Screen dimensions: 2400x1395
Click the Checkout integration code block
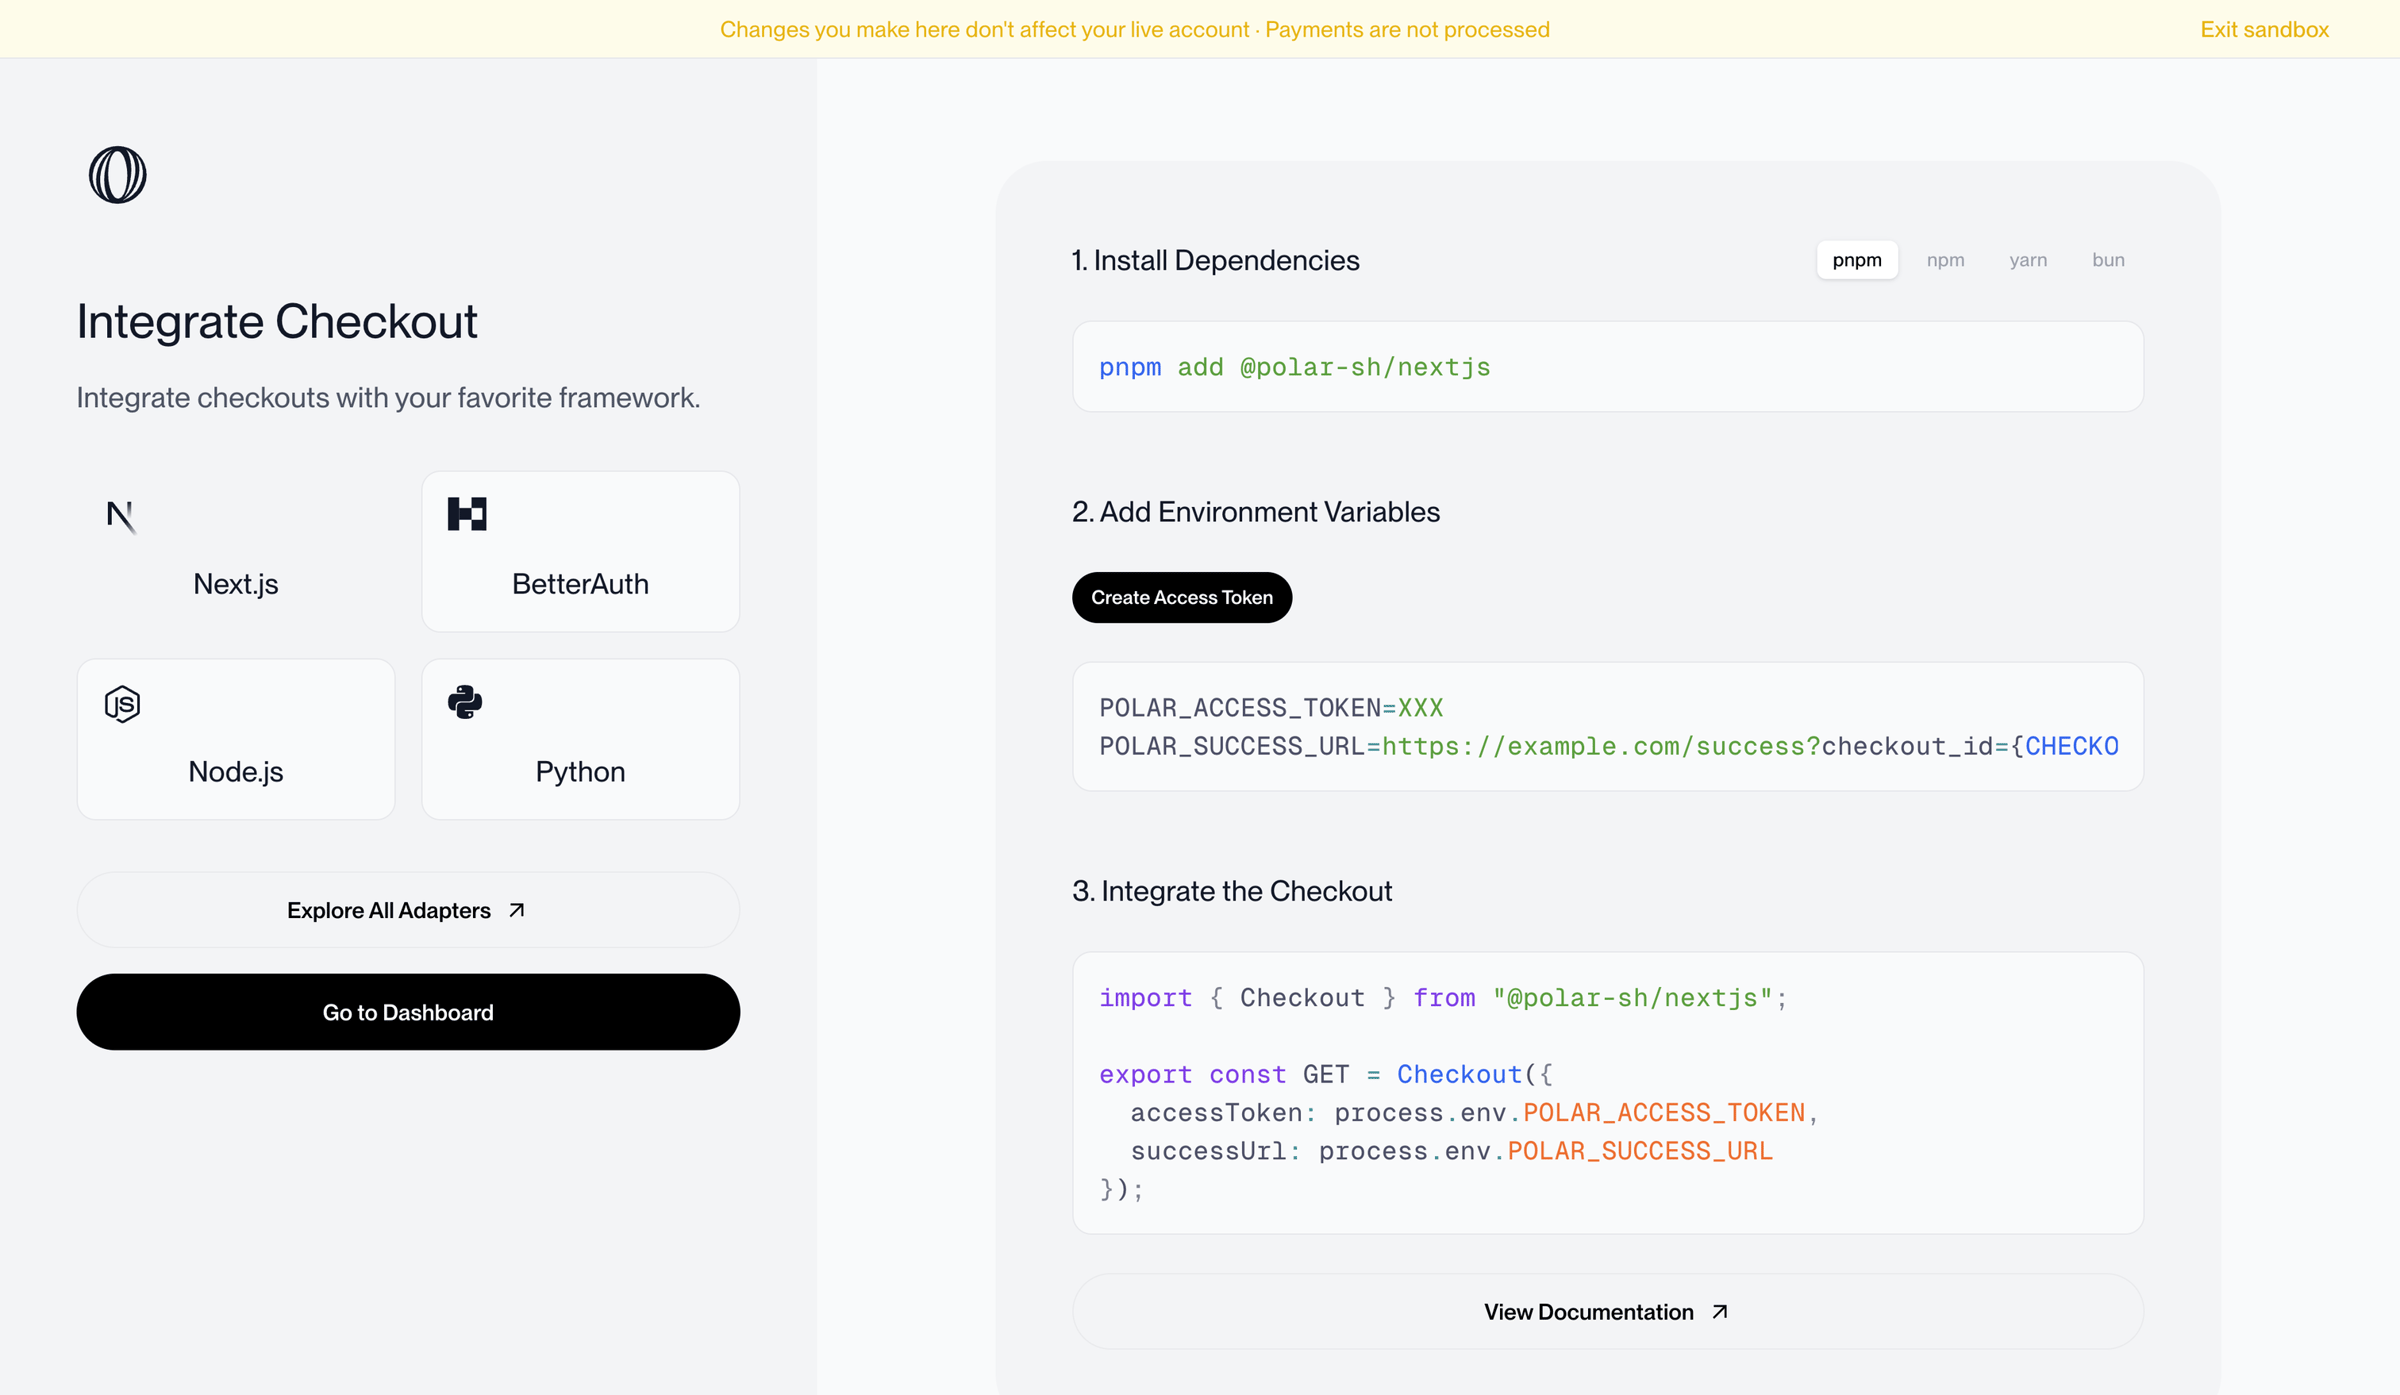pyautogui.click(x=1608, y=1093)
